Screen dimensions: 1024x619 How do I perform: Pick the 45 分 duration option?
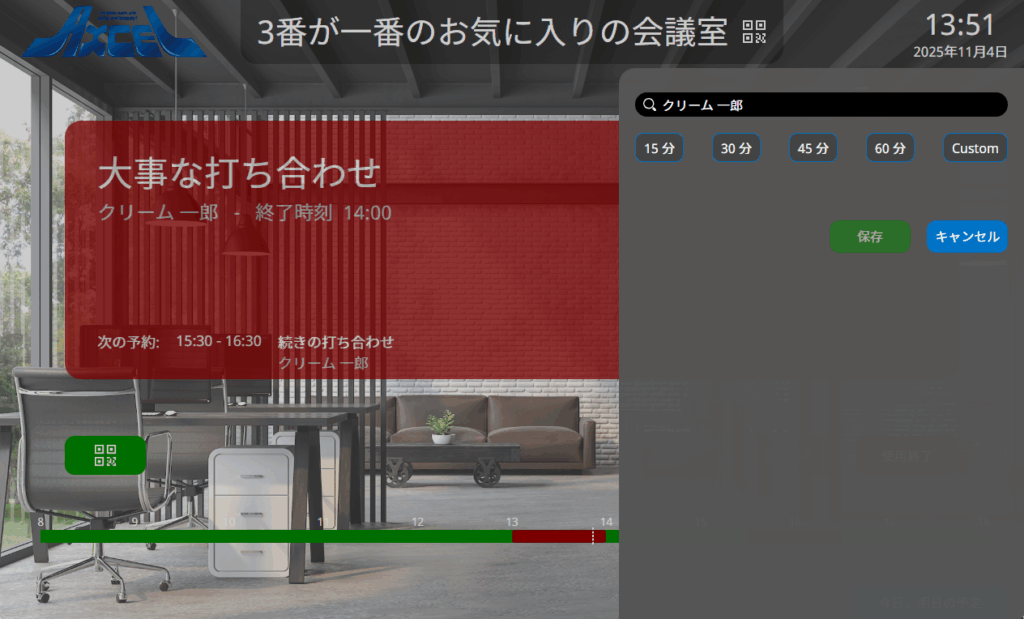coord(813,148)
